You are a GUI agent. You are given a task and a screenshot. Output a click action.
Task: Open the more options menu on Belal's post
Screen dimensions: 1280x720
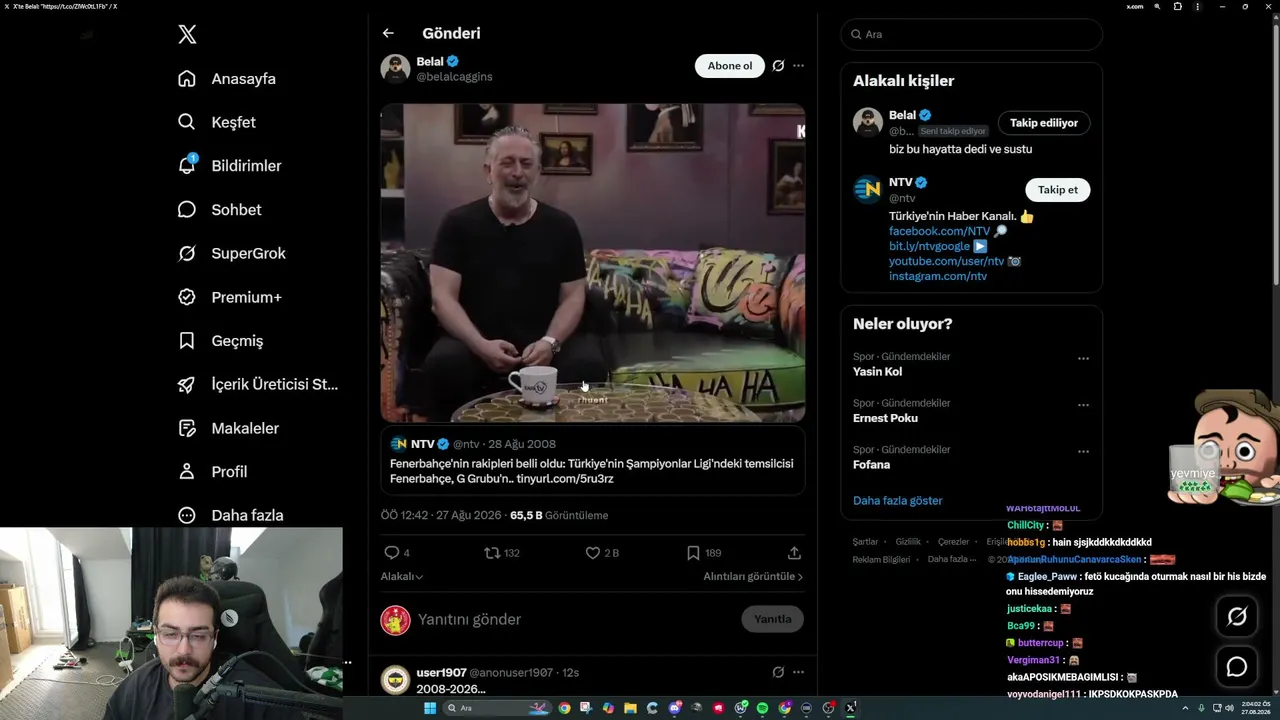point(798,66)
